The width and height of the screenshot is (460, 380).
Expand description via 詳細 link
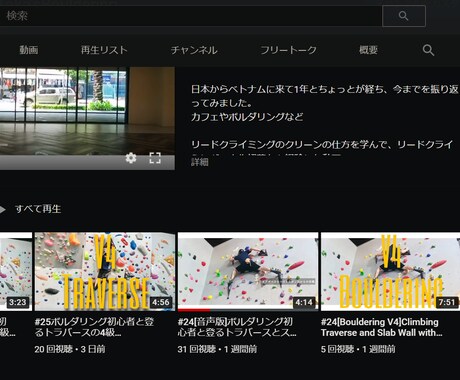[x=200, y=162]
